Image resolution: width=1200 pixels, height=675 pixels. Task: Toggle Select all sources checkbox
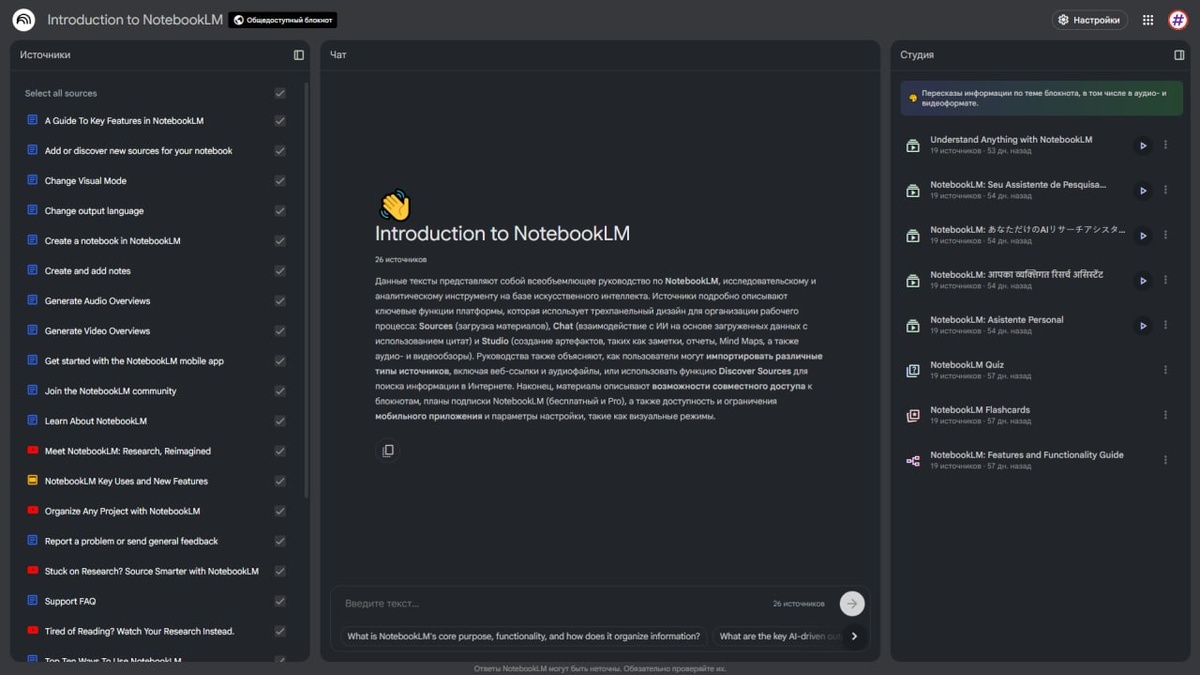(280, 93)
